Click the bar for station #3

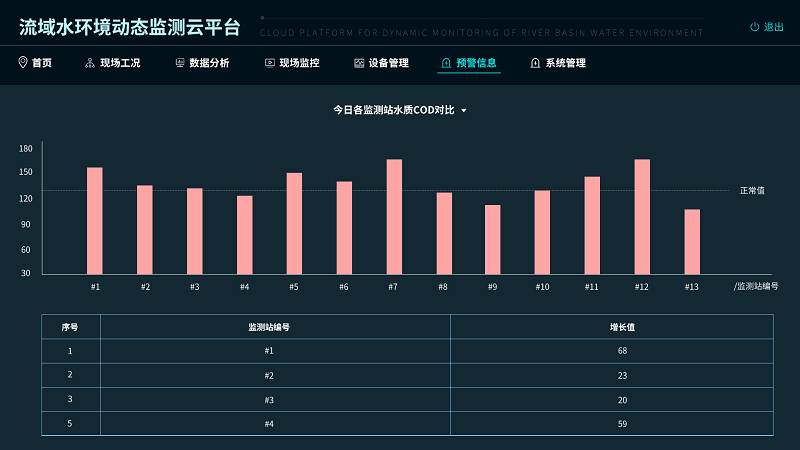[195, 231]
